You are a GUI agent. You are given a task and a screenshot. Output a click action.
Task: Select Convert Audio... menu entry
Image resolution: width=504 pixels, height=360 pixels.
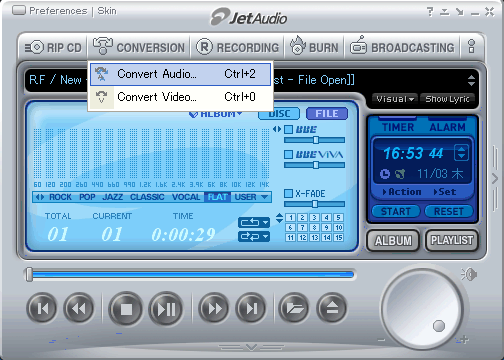coord(180,74)
